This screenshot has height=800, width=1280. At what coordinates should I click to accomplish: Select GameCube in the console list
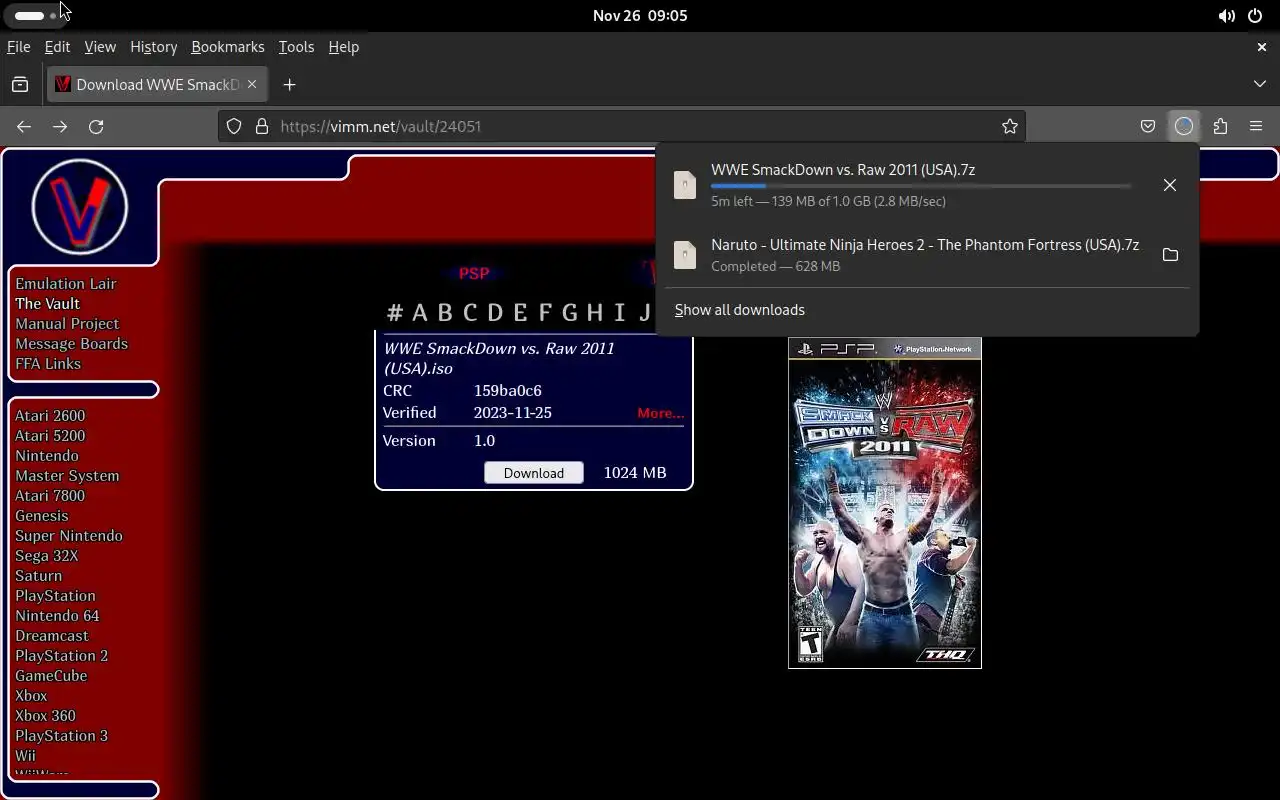pos(51,676)
